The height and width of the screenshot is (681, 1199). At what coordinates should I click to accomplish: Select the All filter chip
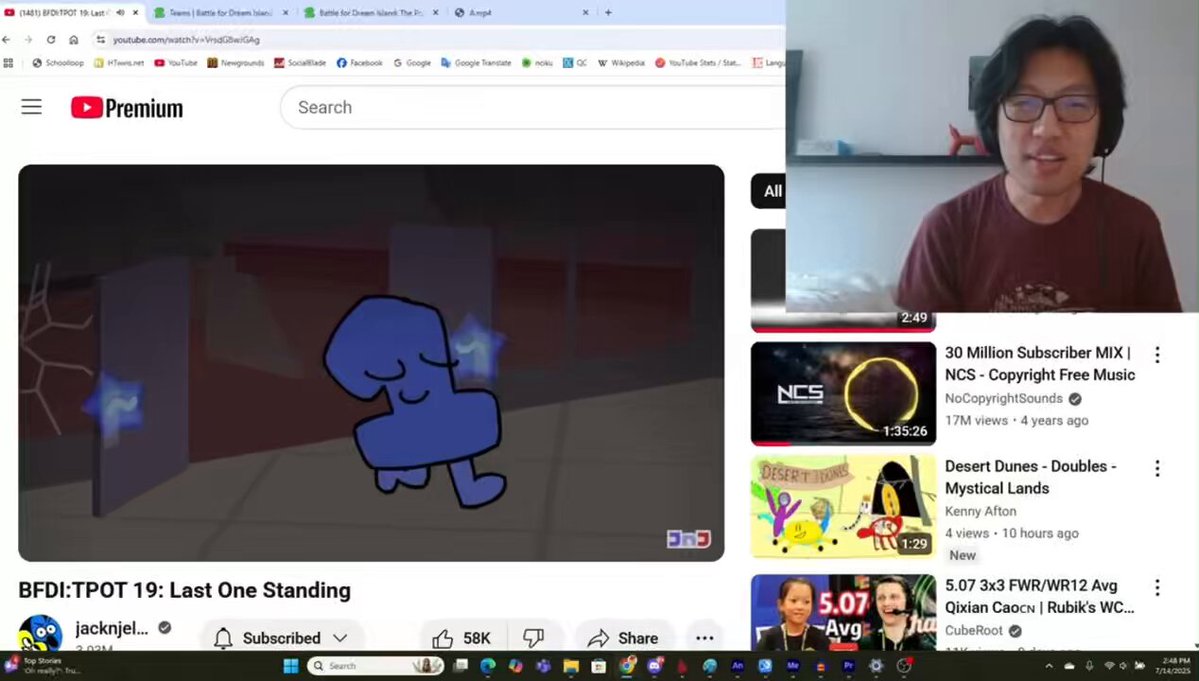tap(769, 191)
